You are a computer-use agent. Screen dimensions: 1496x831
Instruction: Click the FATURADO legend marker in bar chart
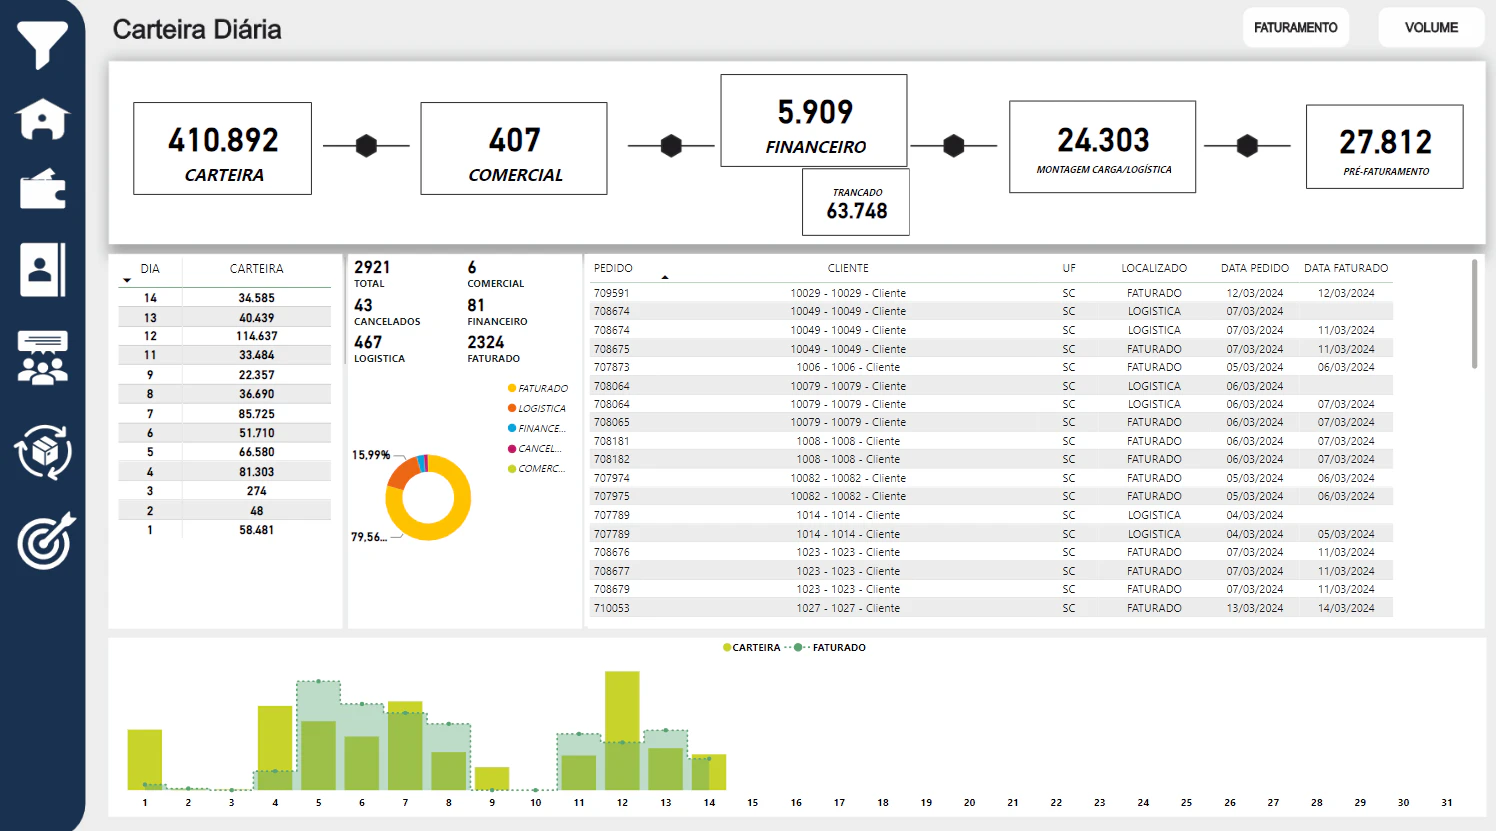[798, 648]
